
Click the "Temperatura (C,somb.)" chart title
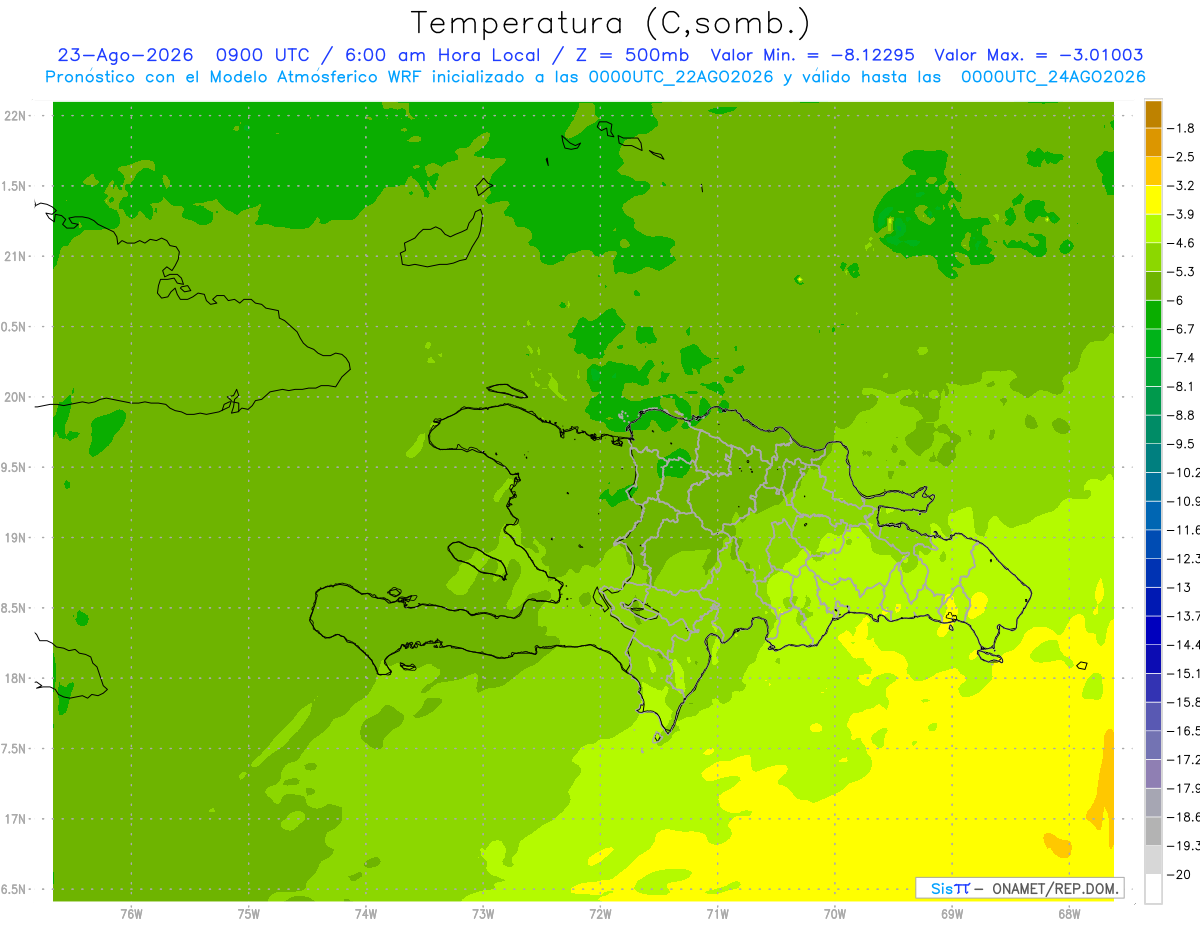611,23
